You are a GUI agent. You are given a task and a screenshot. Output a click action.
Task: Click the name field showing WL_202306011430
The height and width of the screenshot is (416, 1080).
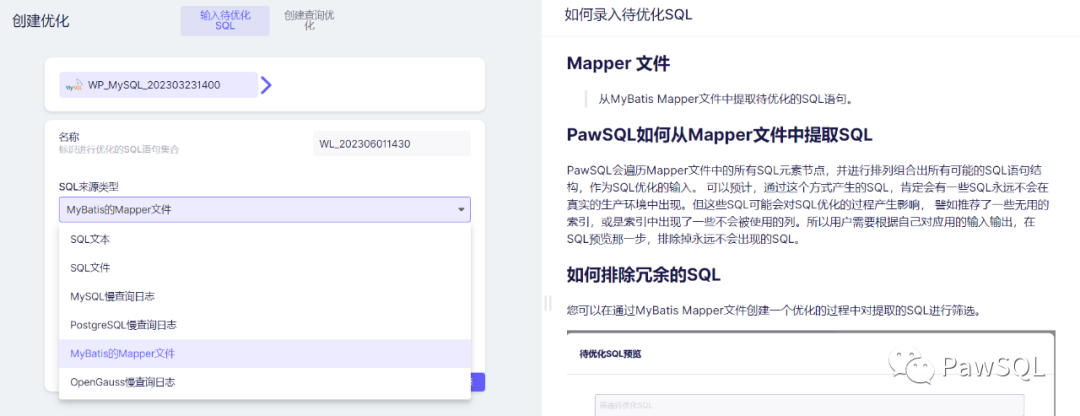coord(391,144)
